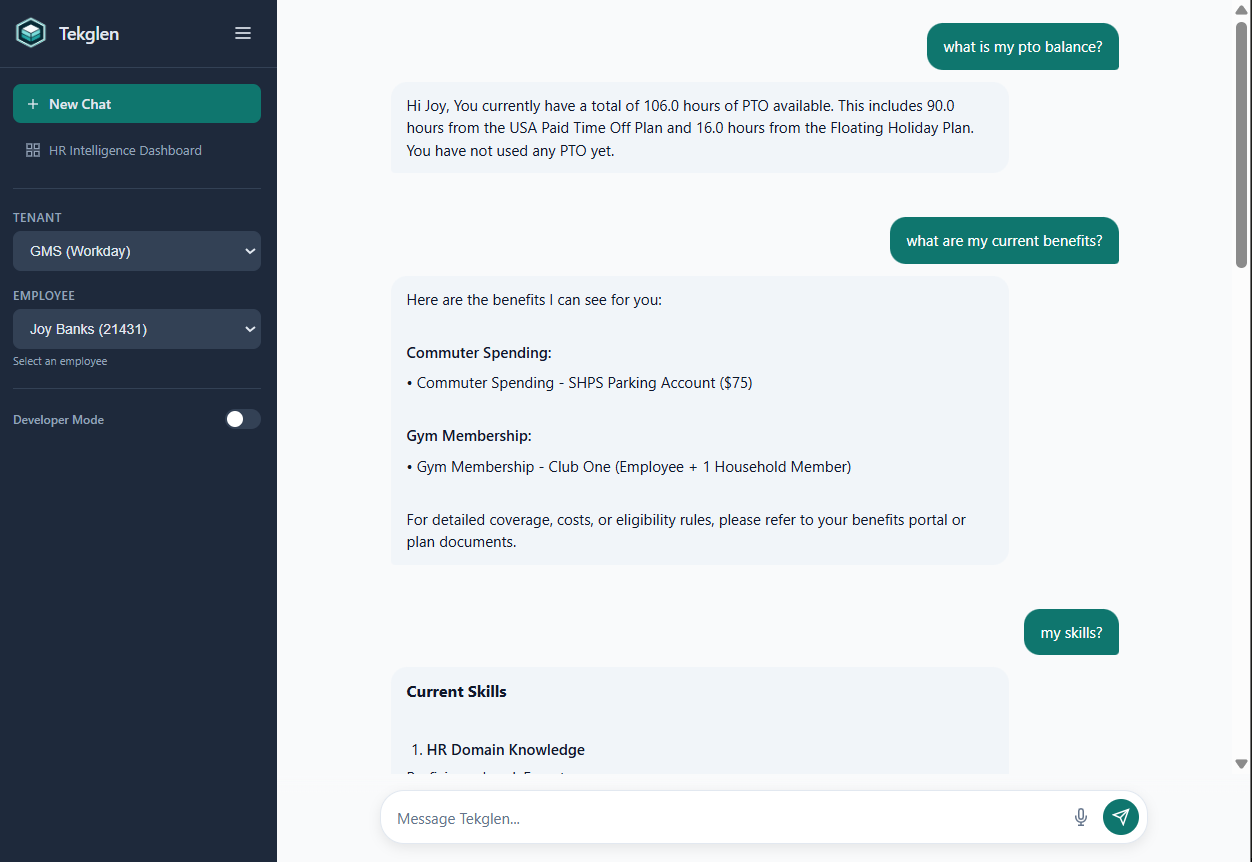The image size is (1252, 862).
Task: Click the 'what is my pto balance?' bubble
Action: point(1022,46)
